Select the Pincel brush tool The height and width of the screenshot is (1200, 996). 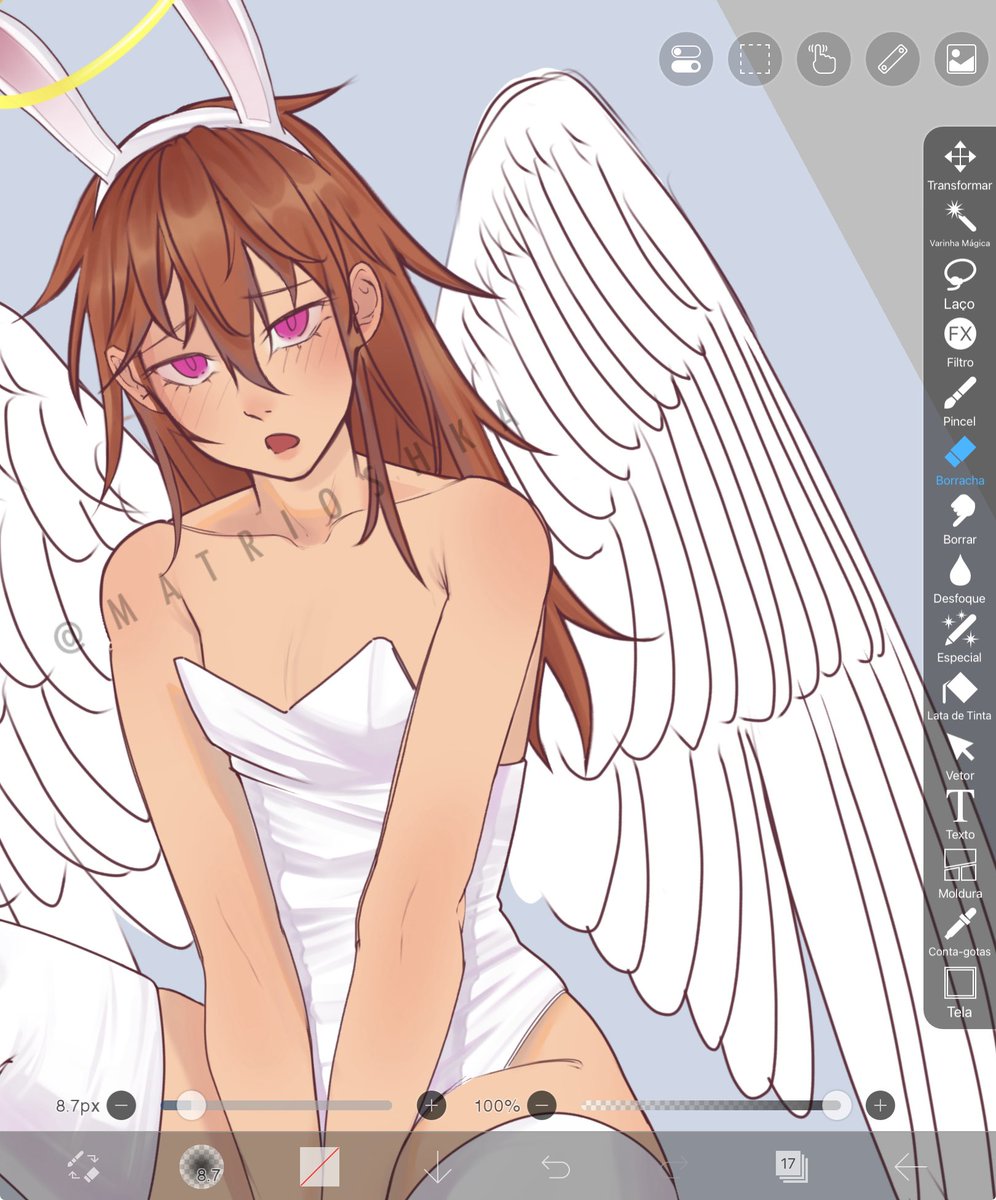[x=960, y=402]
